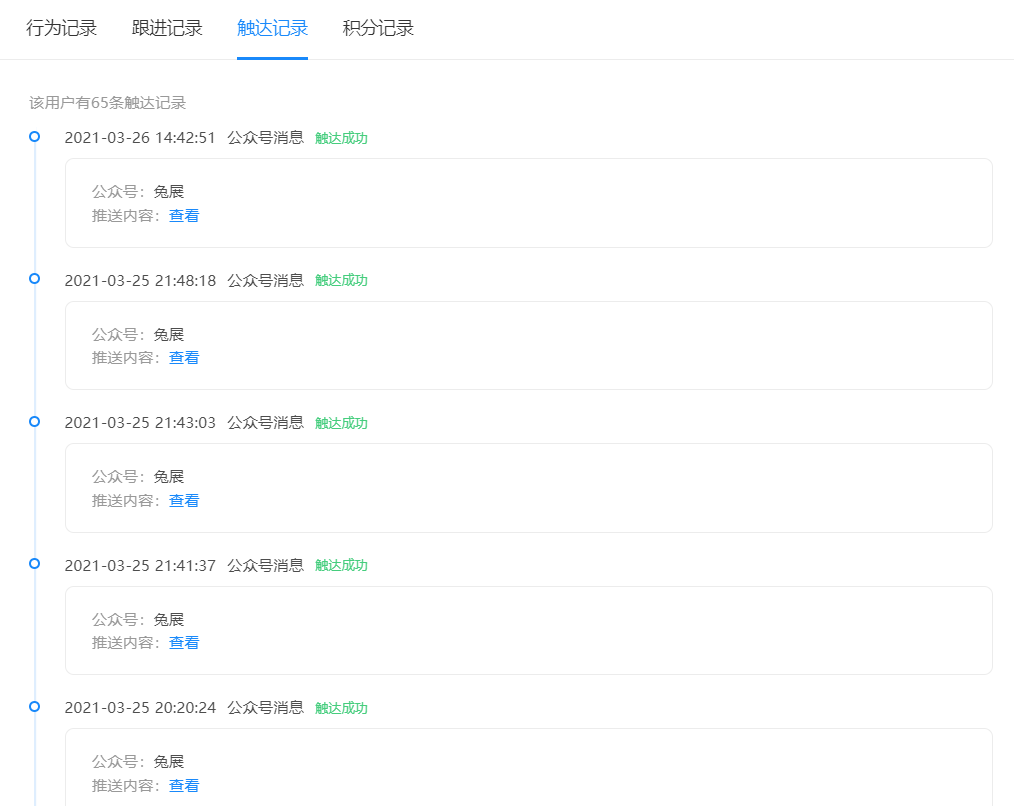The image size is (1014, 806).
Task: Click 兔展 account name in 20:20:24 card
Action: coord(169,762)
